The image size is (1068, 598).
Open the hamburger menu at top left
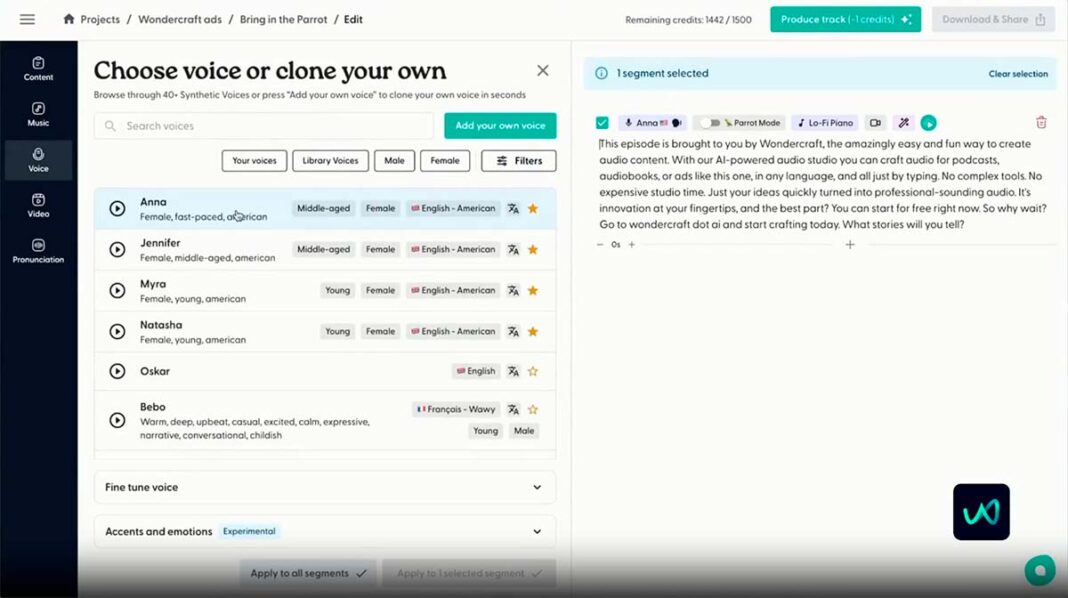pyautogui.click(x=27, y=19)
